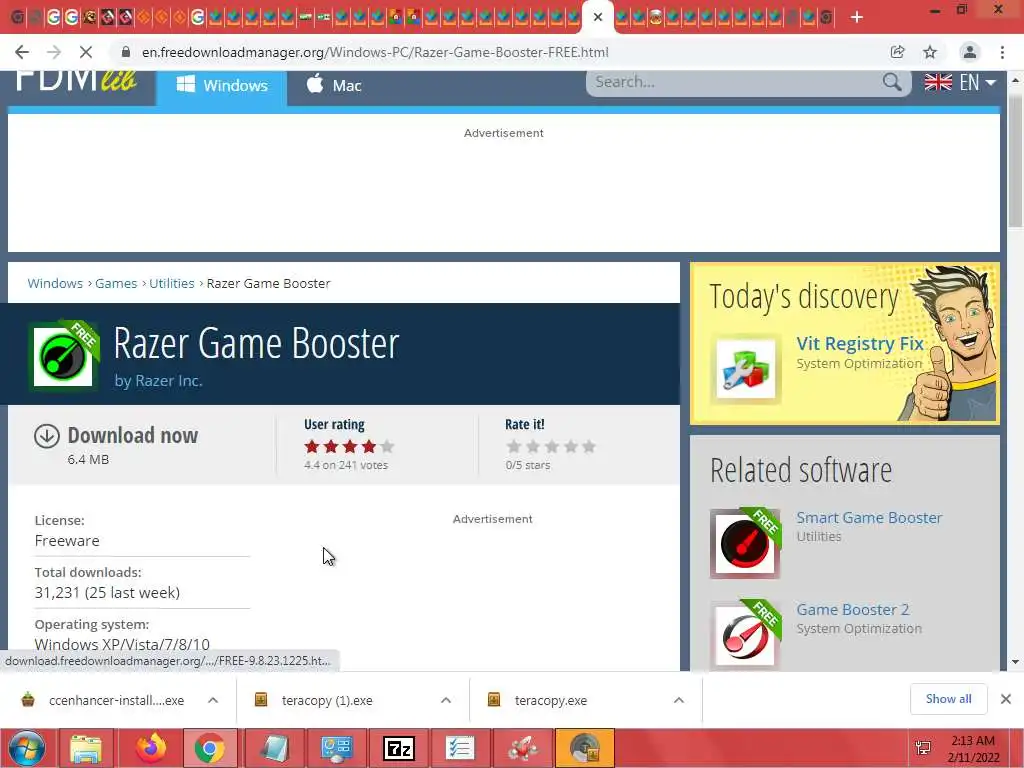
Task: Click the Game Booster 2 icon
Action: tap(745, 635)
